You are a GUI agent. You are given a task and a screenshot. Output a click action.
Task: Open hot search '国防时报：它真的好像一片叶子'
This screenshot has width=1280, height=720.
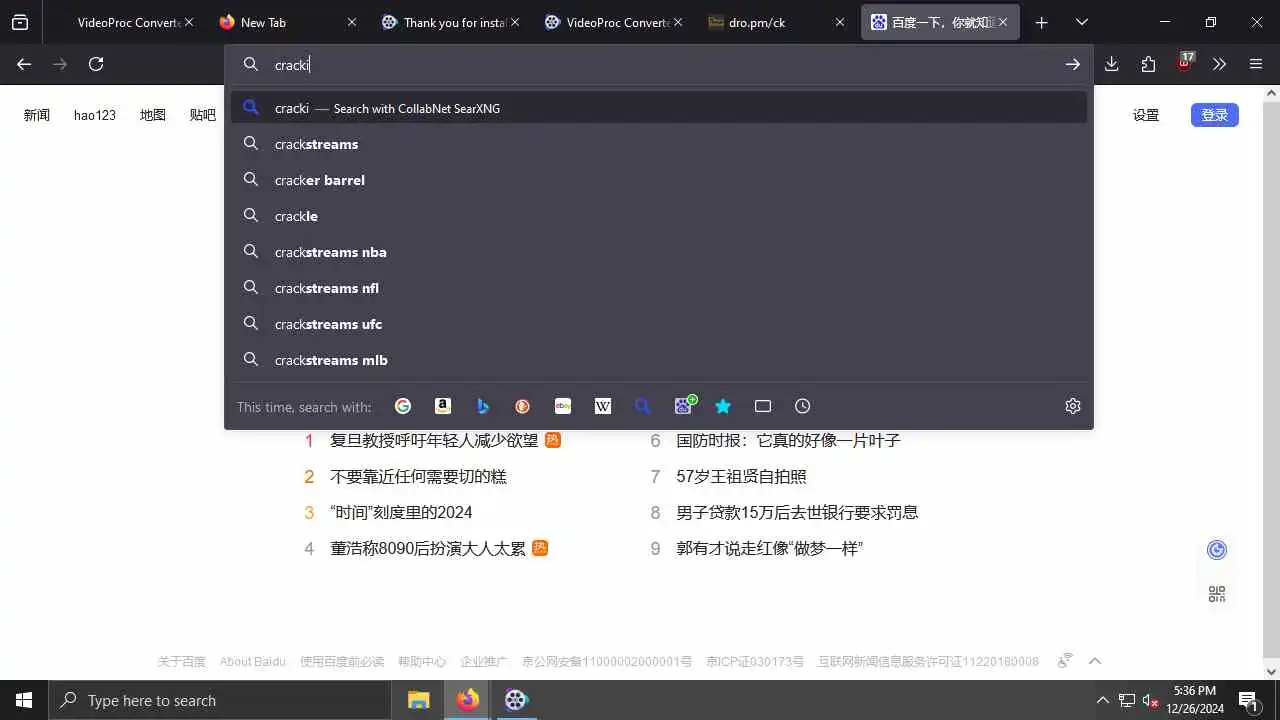point(789,440)
